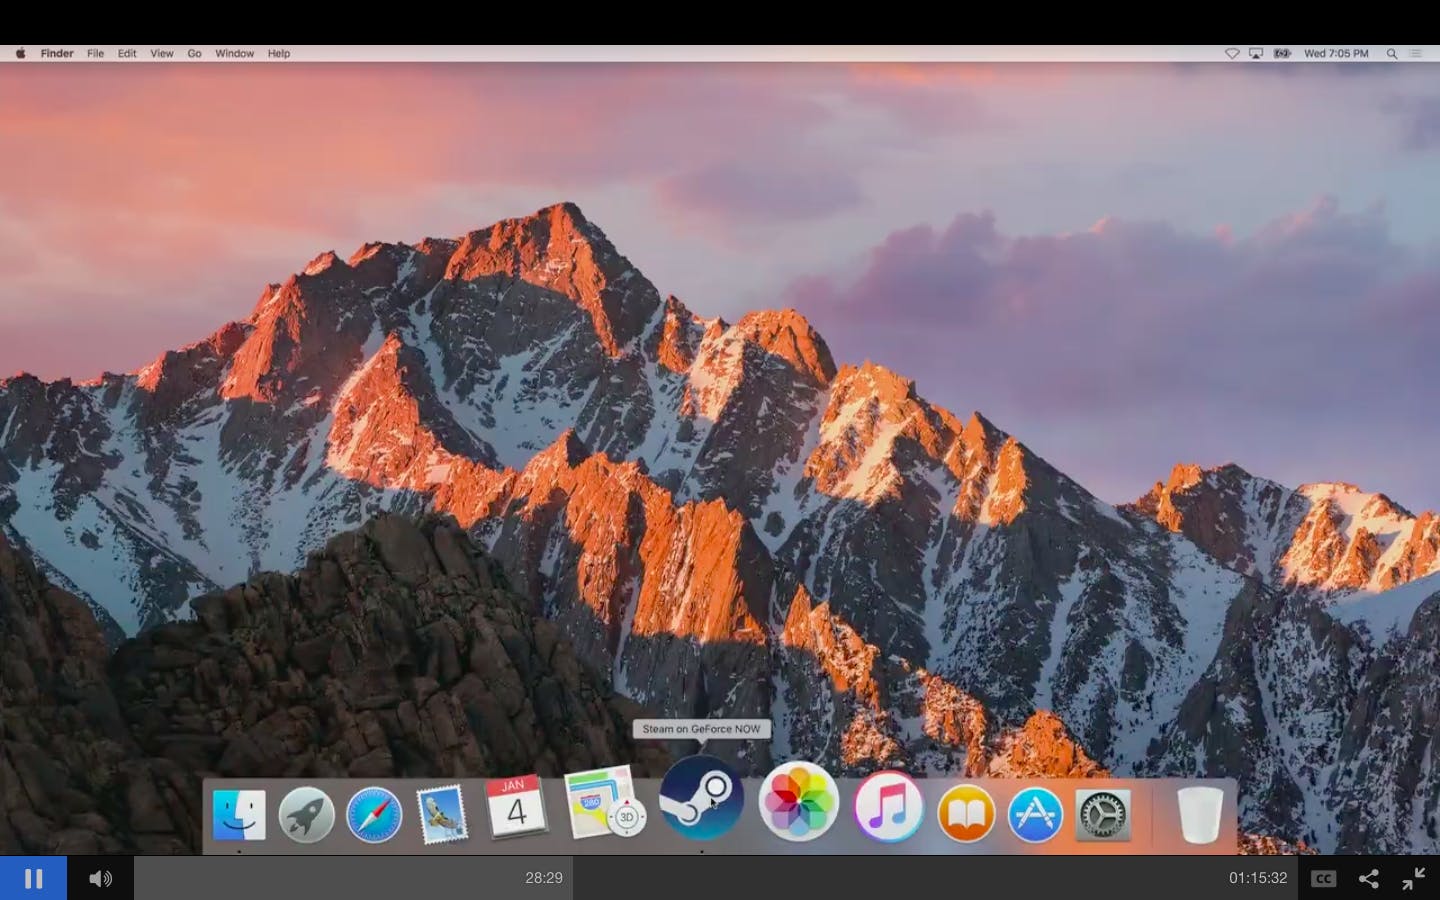Open the AirPlay display menu icon

1256,53
